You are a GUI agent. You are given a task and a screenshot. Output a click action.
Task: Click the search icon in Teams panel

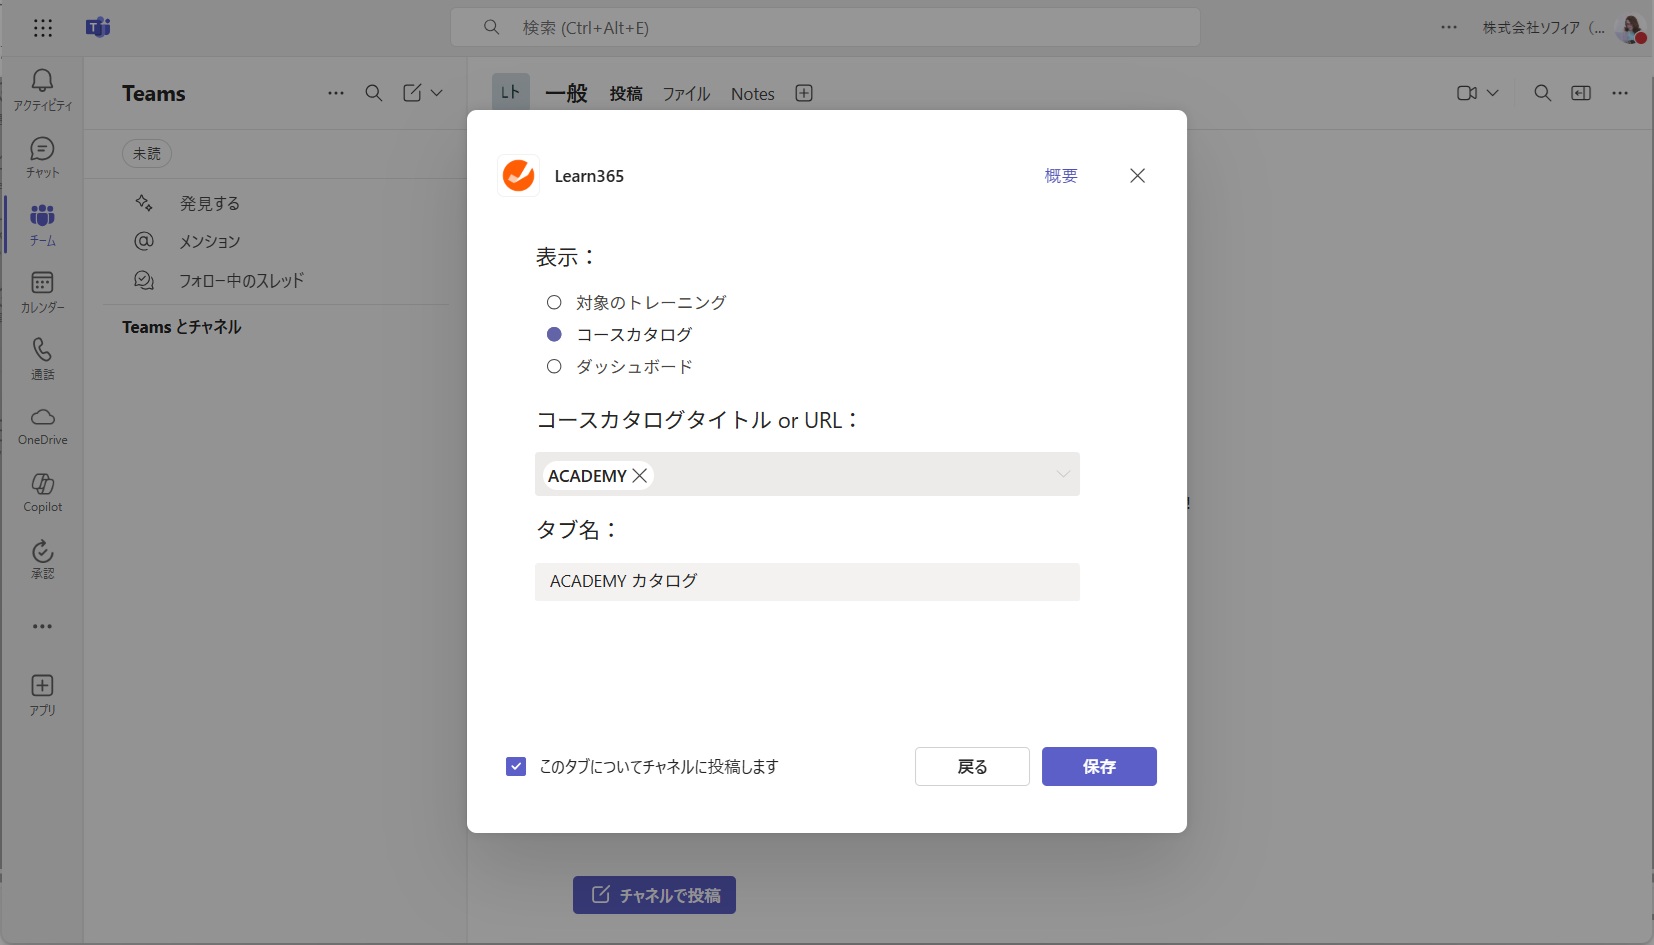point(374,93)
